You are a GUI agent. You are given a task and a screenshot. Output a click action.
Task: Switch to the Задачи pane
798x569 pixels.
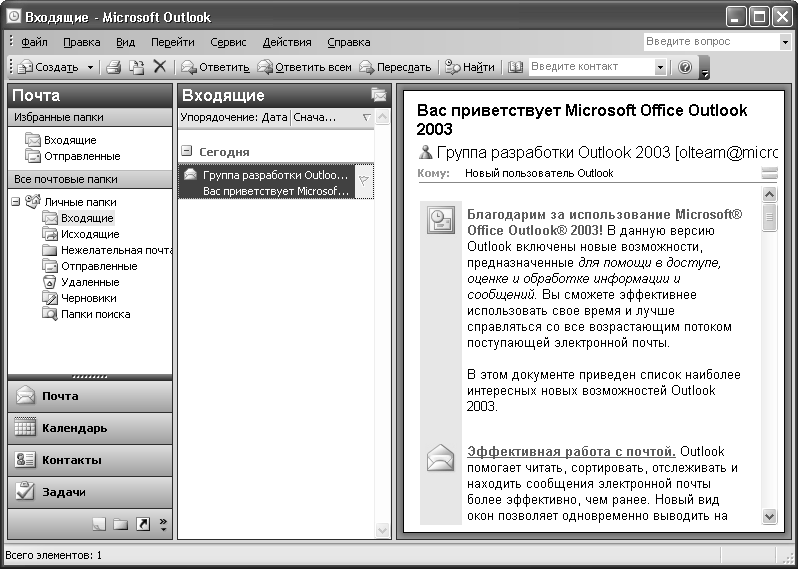click(90, 492)
